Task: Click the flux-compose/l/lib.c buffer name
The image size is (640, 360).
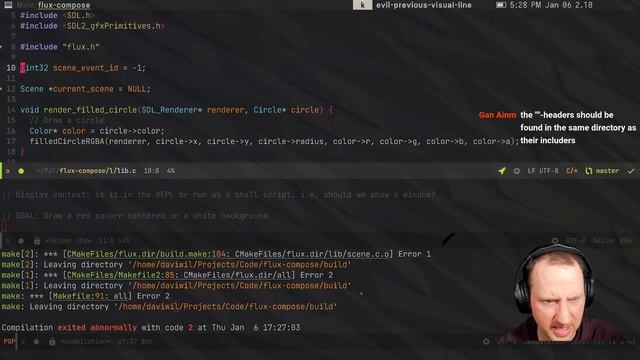Action: pyautogui.click(x=98, y=171)
